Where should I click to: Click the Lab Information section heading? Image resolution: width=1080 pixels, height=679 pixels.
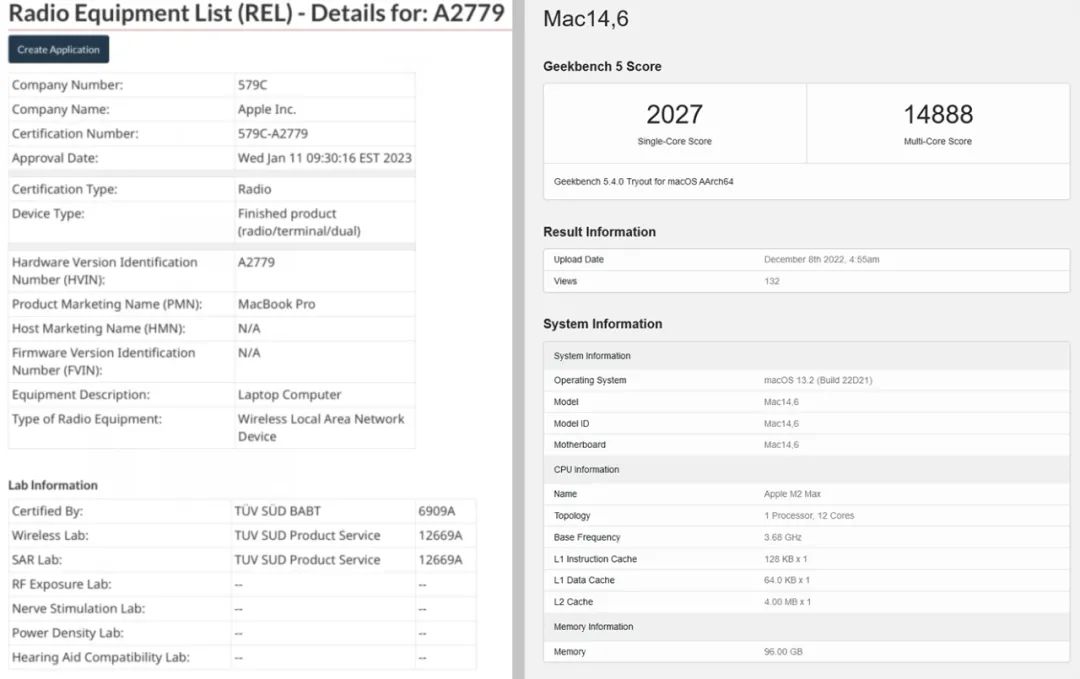[x=53, y=485]
